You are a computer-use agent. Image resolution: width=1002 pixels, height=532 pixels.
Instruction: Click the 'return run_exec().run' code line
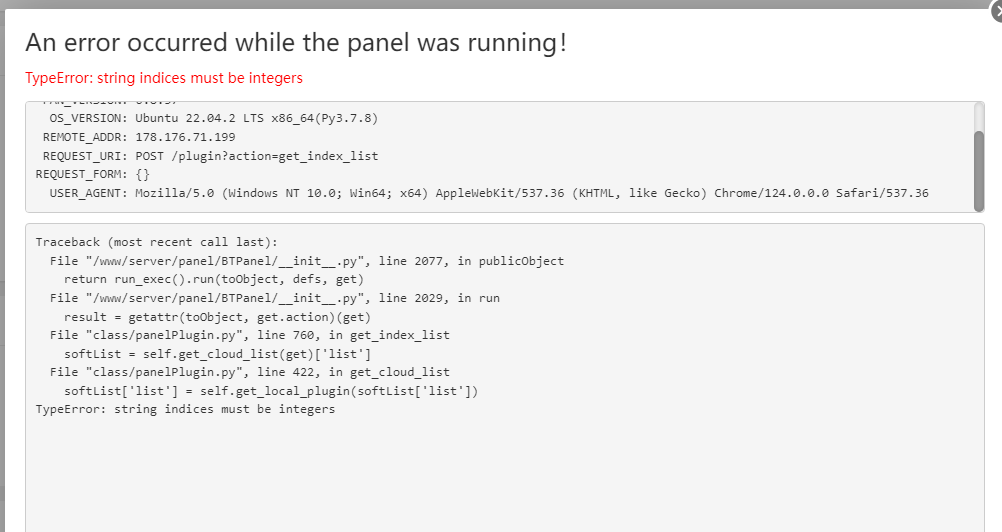coord(213,279)
